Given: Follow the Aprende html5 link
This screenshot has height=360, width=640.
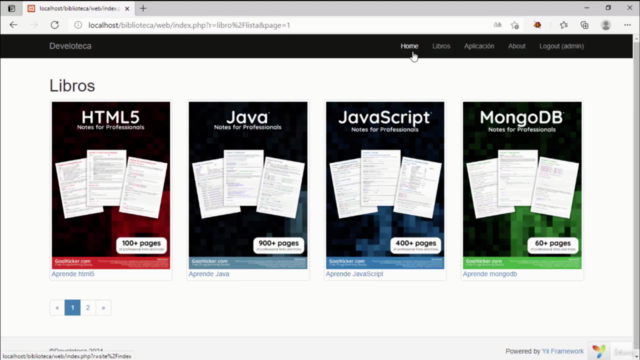Looking at the screenshot, I should tap(73, 274).
